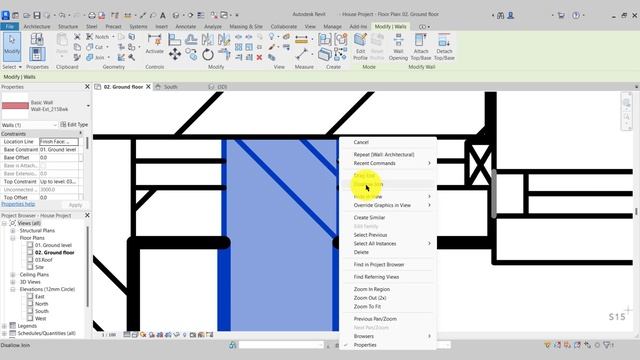Image resolution: width=640 pixels, height=360 pixels.
Task: Toggle the 02. Ground floor view box
Action: [x=30, y=252]
